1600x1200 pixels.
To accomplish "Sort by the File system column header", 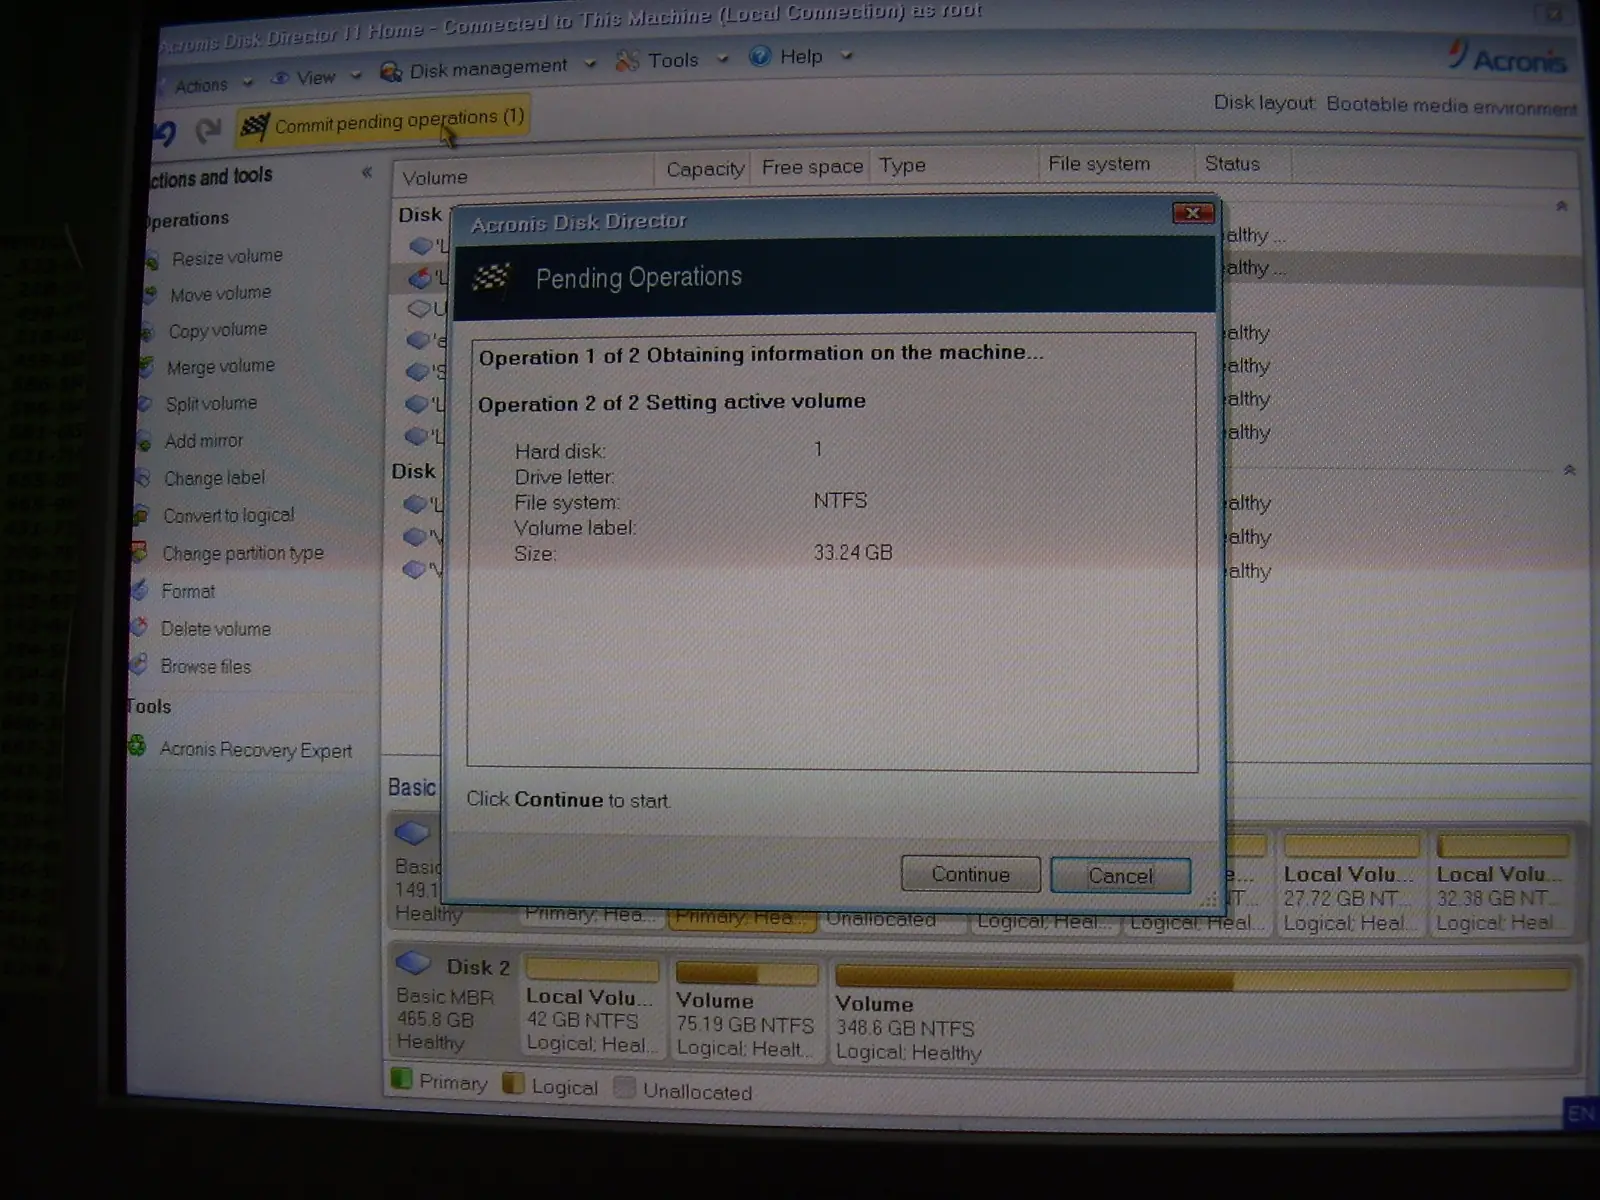I will coord(1117,163).
